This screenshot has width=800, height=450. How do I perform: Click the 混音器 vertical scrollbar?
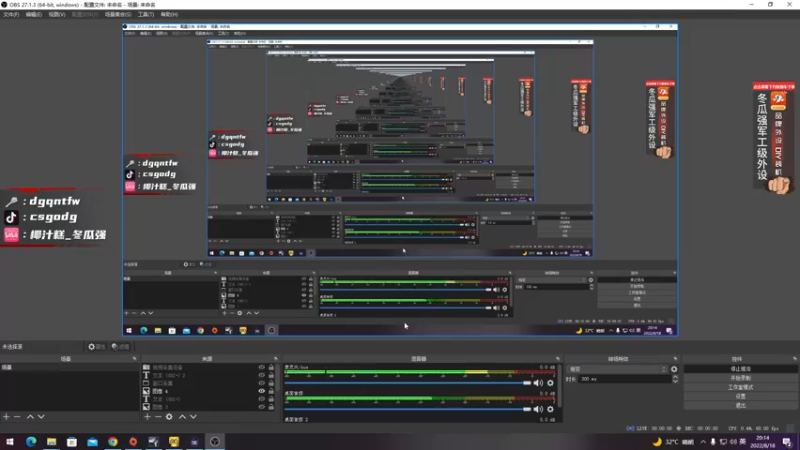click(x=560, y=386)
